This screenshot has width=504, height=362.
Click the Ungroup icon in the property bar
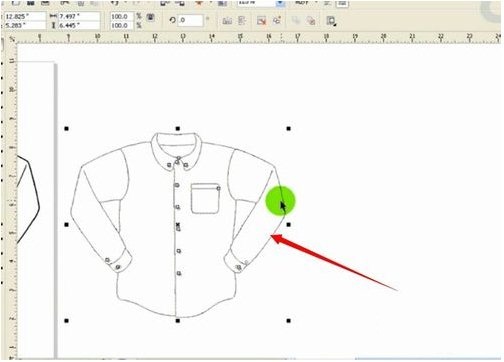pyautogui.click(x=261, y=21)
